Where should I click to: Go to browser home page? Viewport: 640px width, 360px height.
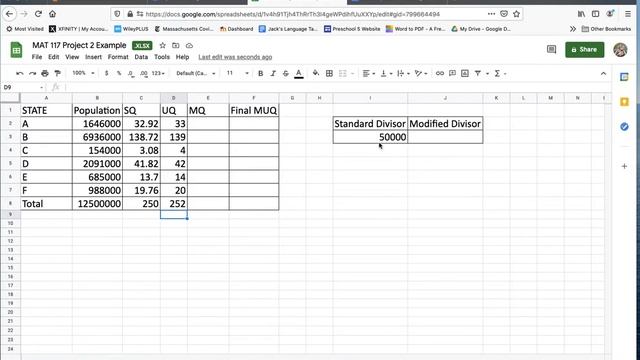[x=52, y=14]
